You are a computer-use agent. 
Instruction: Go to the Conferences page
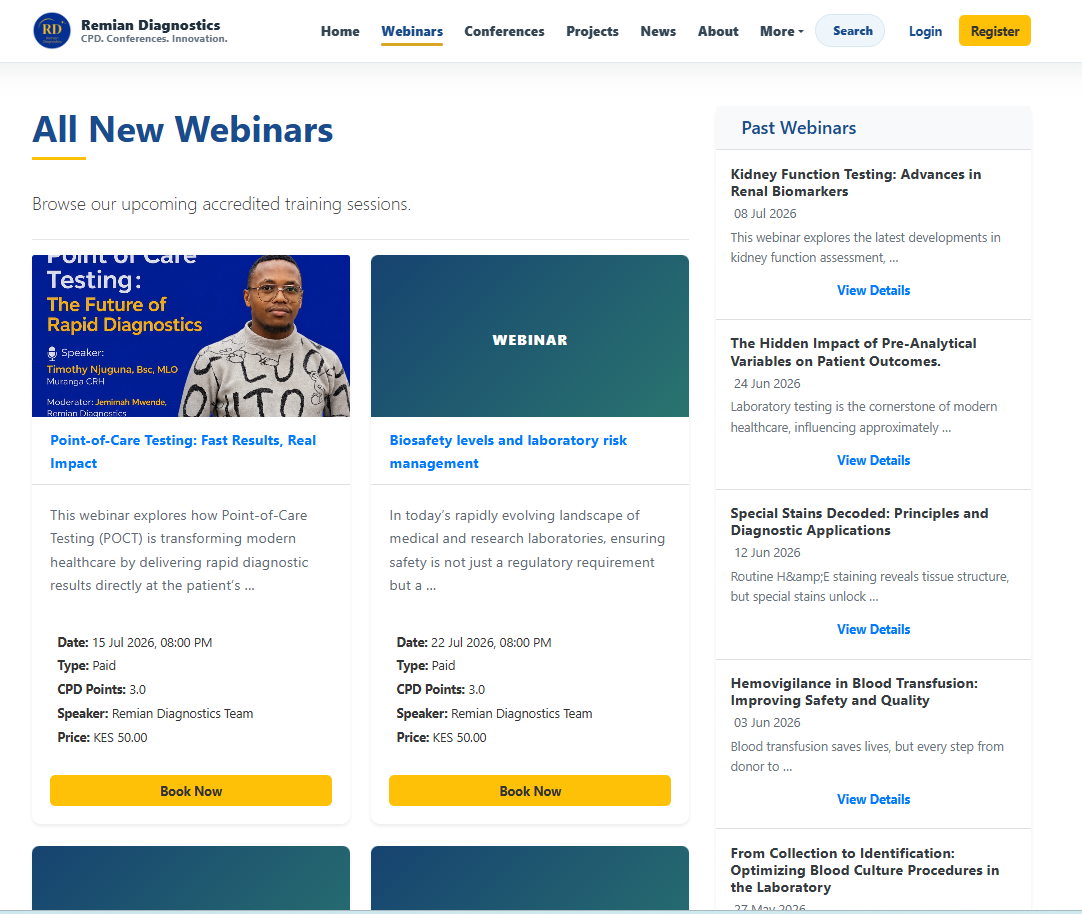coord(504,31)
